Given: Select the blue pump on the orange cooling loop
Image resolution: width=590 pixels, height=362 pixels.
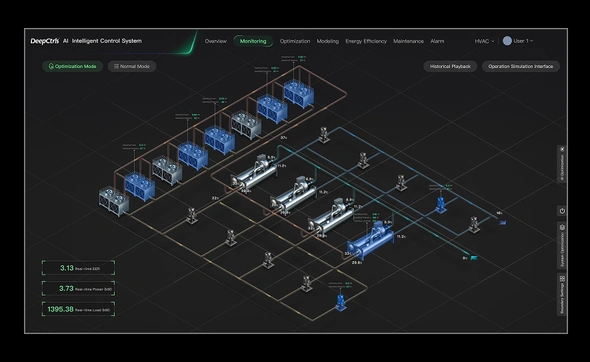Looking at the screenshot, I should pyautogui.click(x=341, y=303).
